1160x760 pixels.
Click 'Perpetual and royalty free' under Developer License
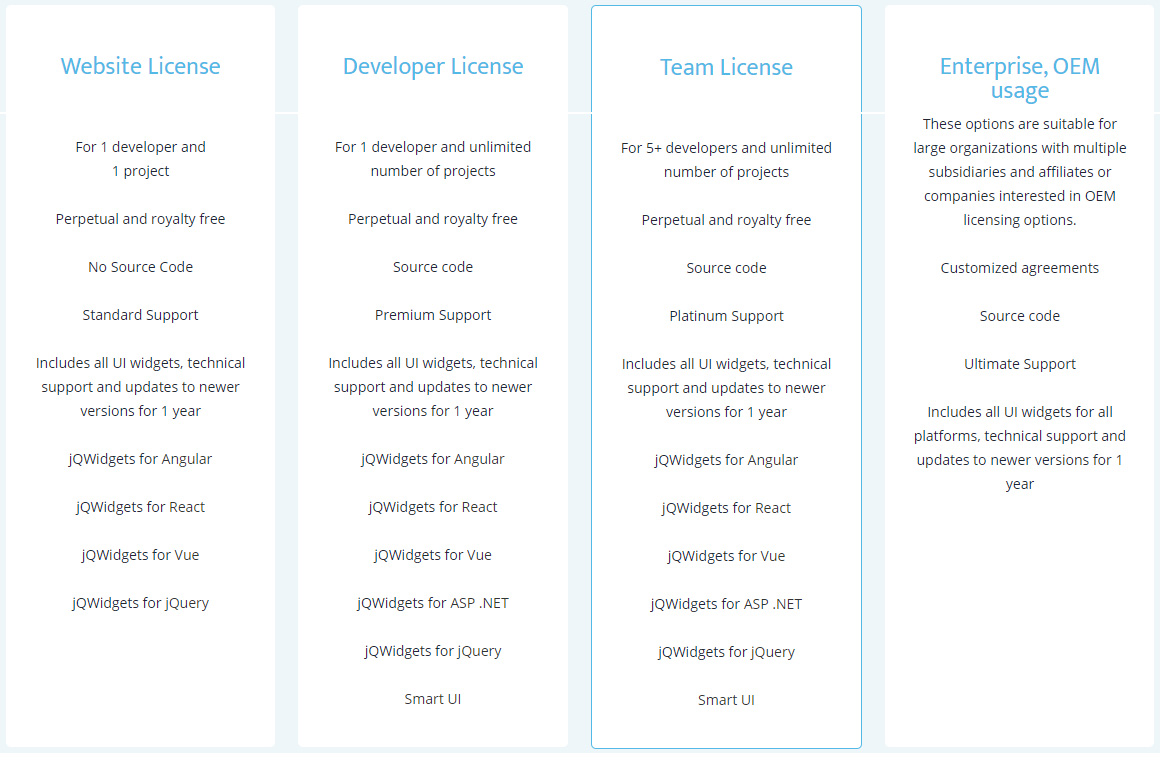[x=433, y=219]
